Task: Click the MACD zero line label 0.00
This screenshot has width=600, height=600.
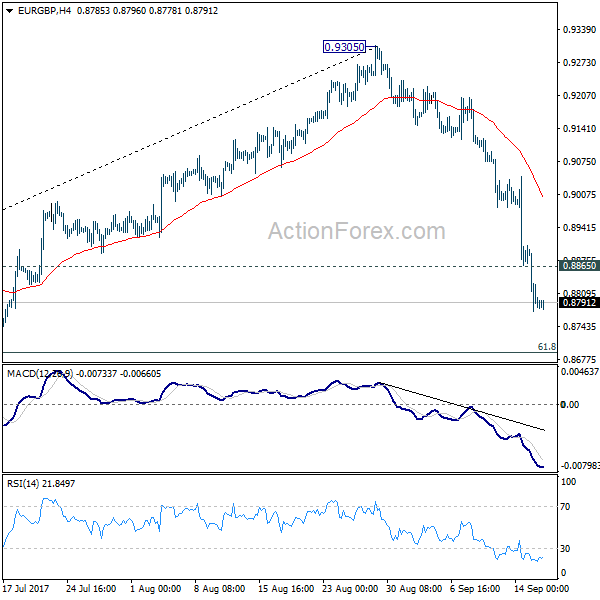Action: click(570, 404)
